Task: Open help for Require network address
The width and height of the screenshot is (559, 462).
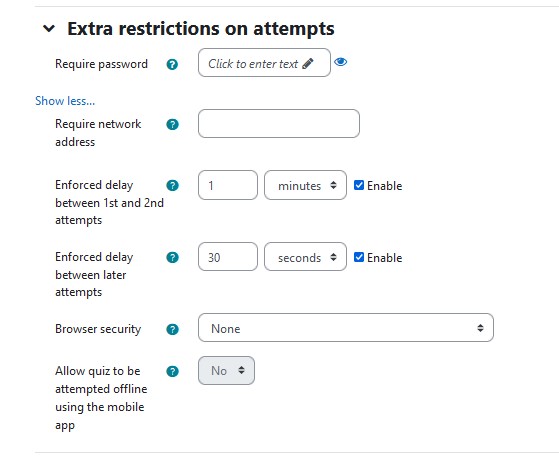Action: pos(173,125)
